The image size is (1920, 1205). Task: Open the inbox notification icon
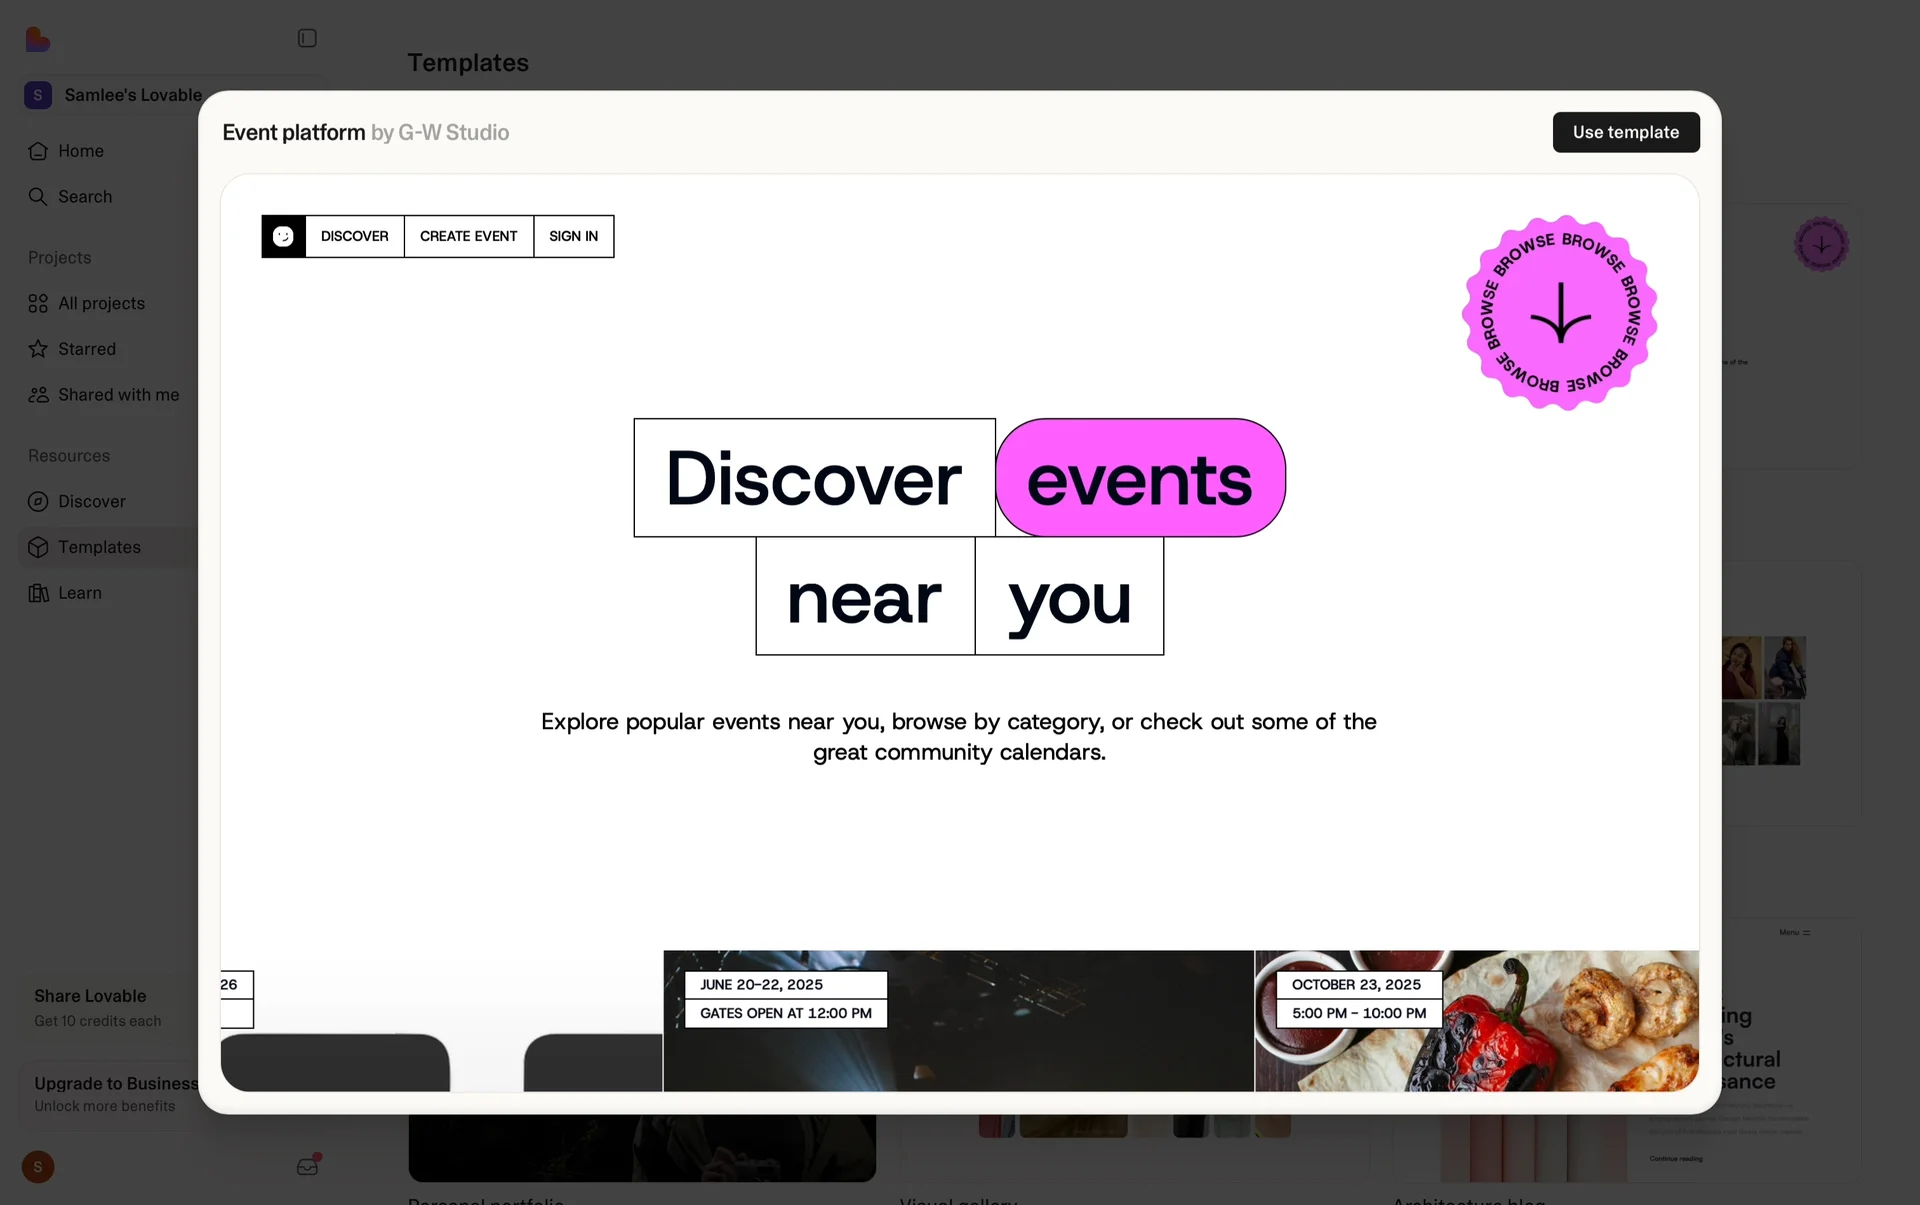point(307,1166)
